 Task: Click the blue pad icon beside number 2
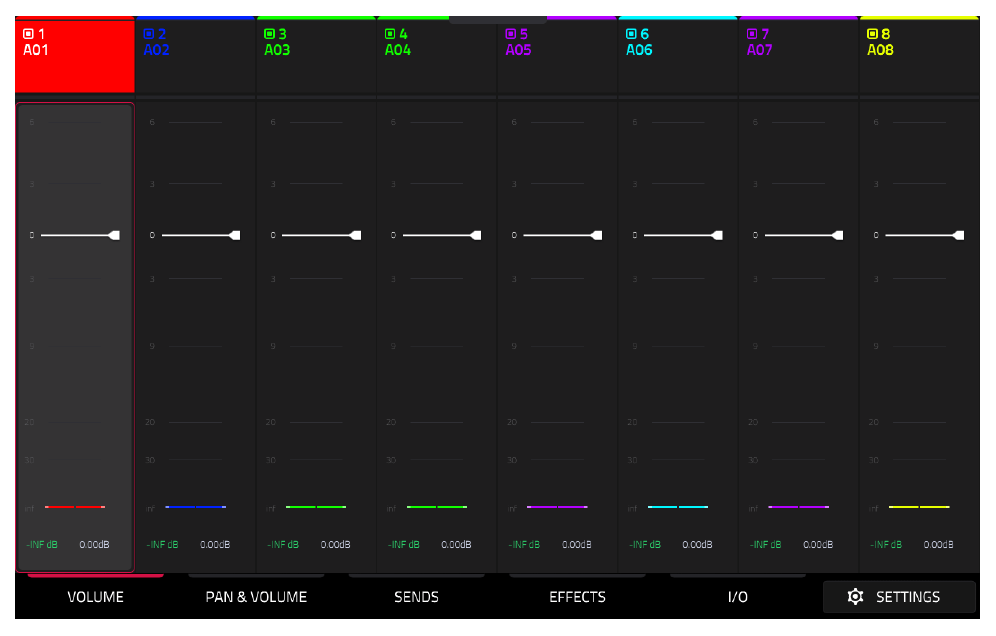pyautogui.click(x=149, y=34)
